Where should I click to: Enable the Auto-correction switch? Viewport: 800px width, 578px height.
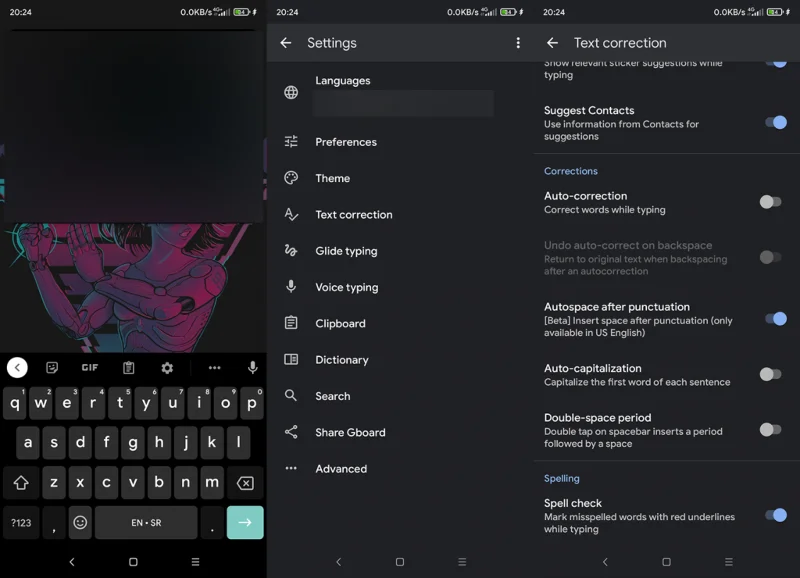tap(770, 202)
